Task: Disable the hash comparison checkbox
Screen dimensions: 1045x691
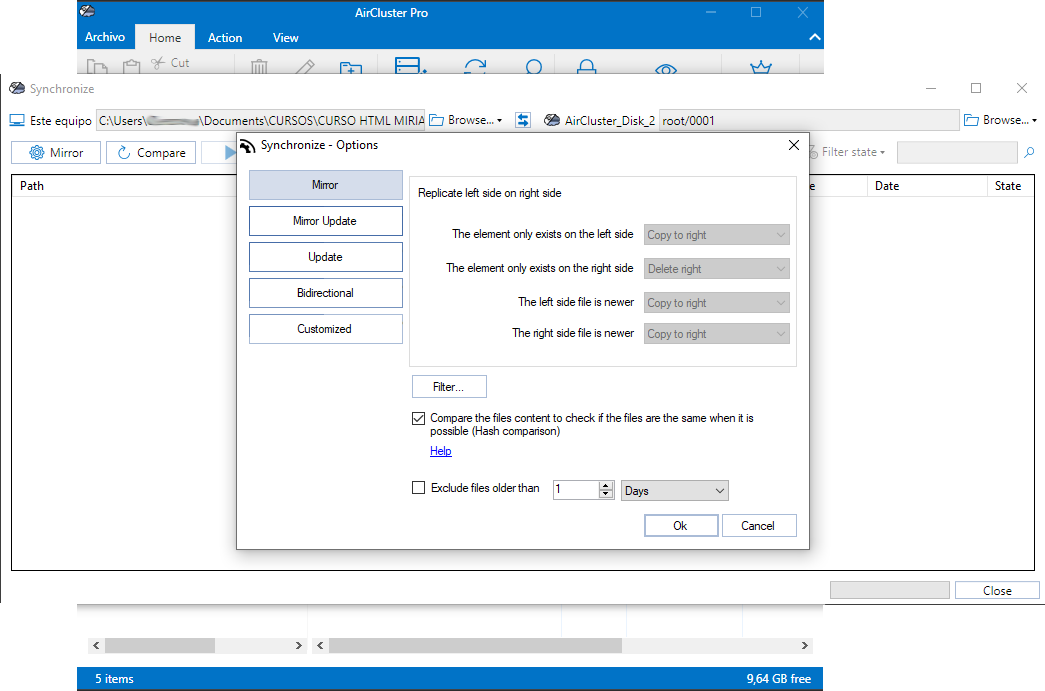Action: pyautogui.click(x=418, y=418)
